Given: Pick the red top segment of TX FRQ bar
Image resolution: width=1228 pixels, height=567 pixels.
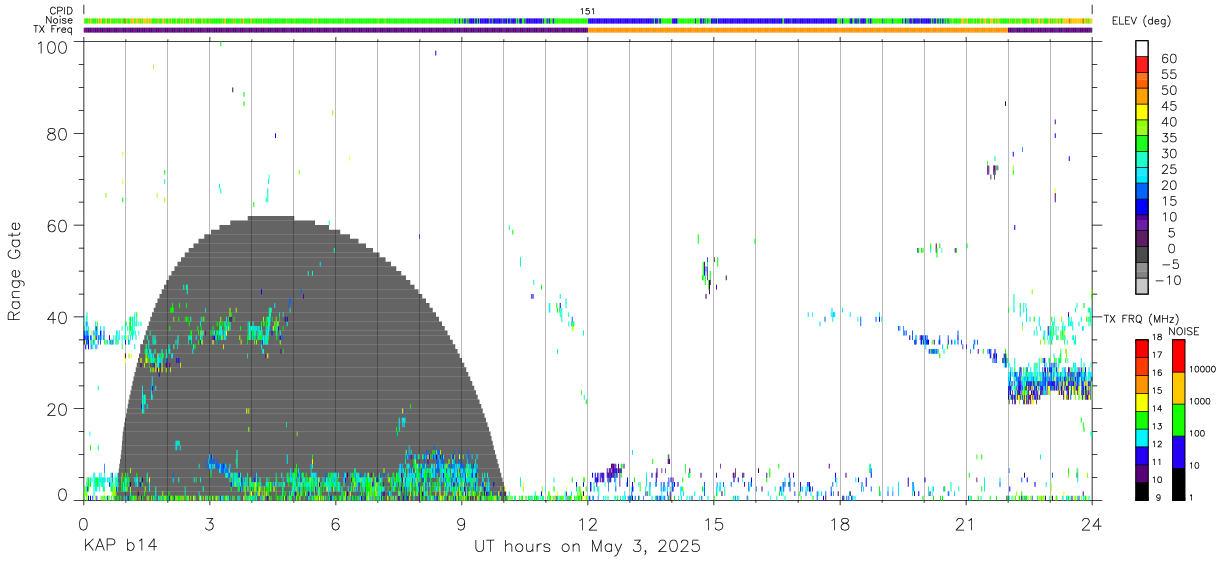Looking at the screenshot, I should coord(1142,349).
